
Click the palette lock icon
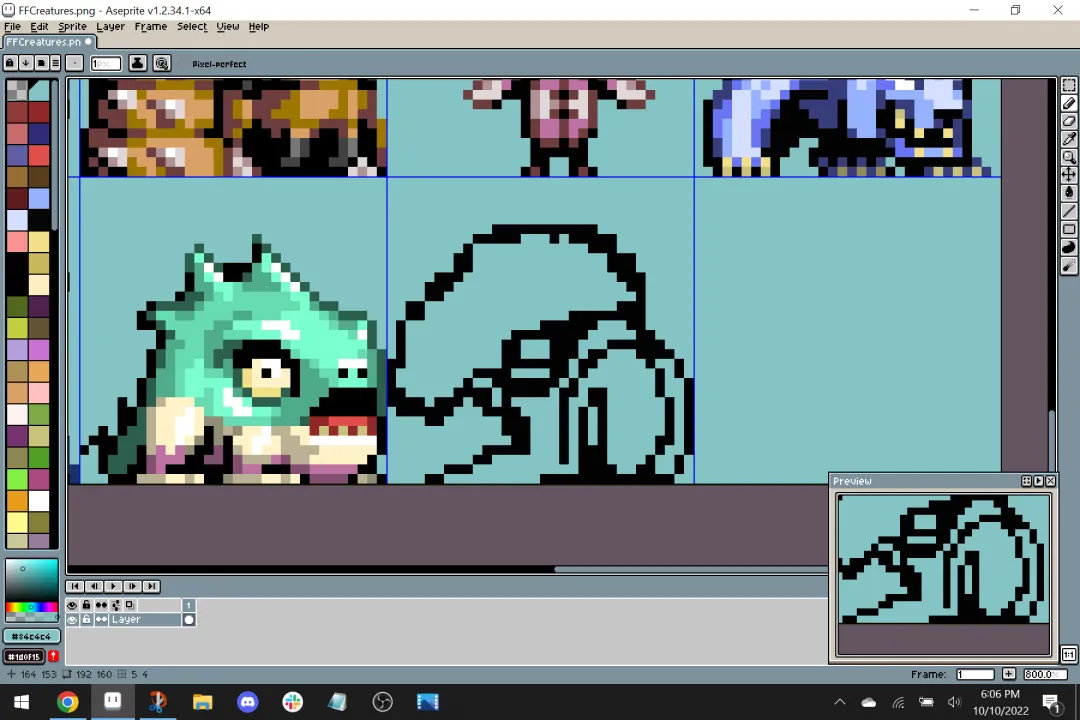tap(10, 63)
